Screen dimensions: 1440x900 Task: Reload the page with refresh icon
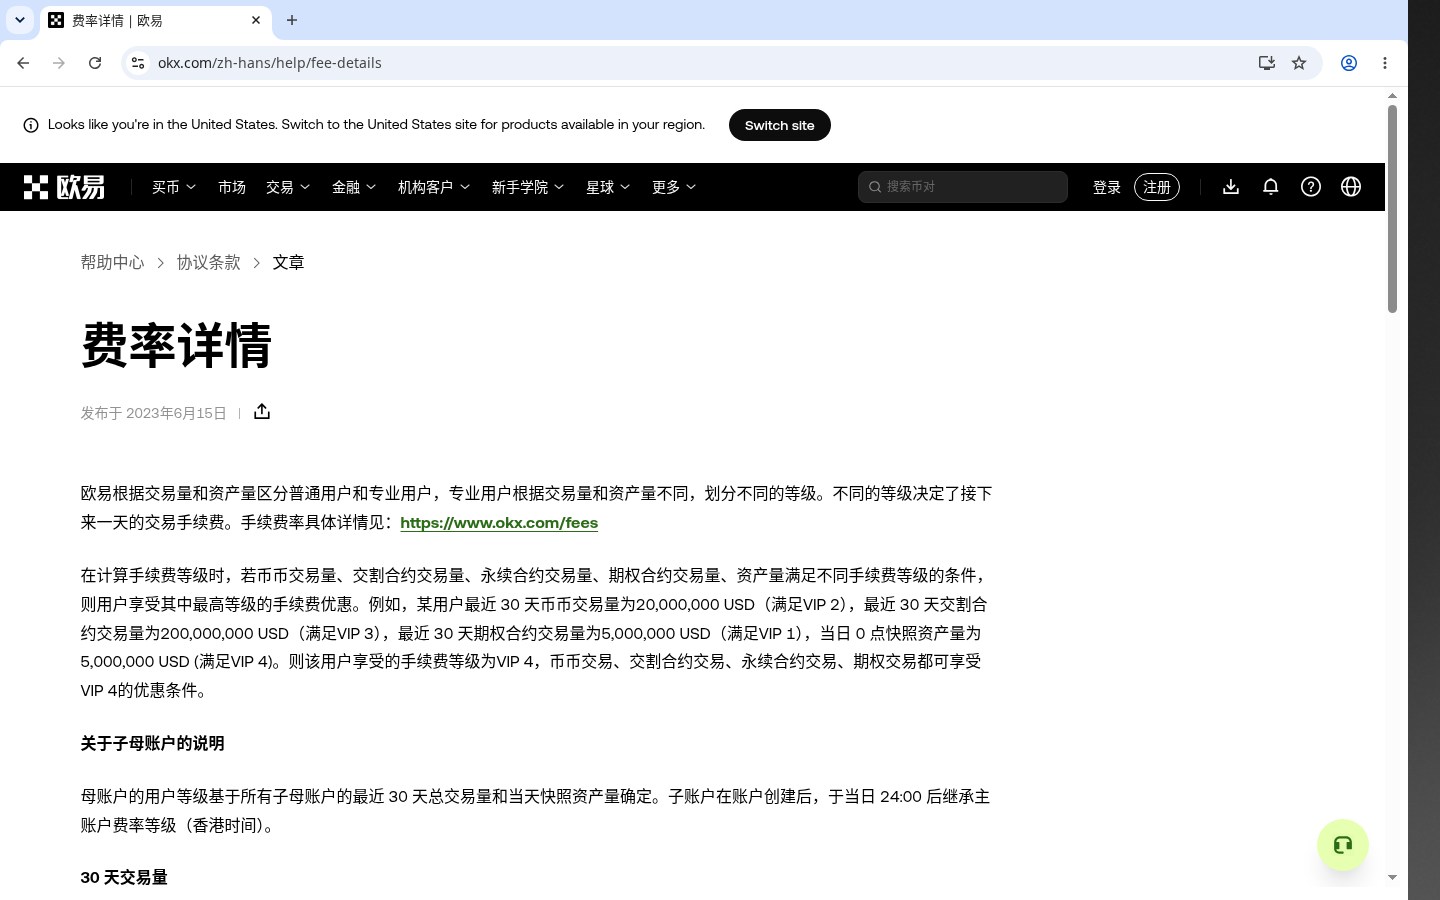(x=95, y=63)
